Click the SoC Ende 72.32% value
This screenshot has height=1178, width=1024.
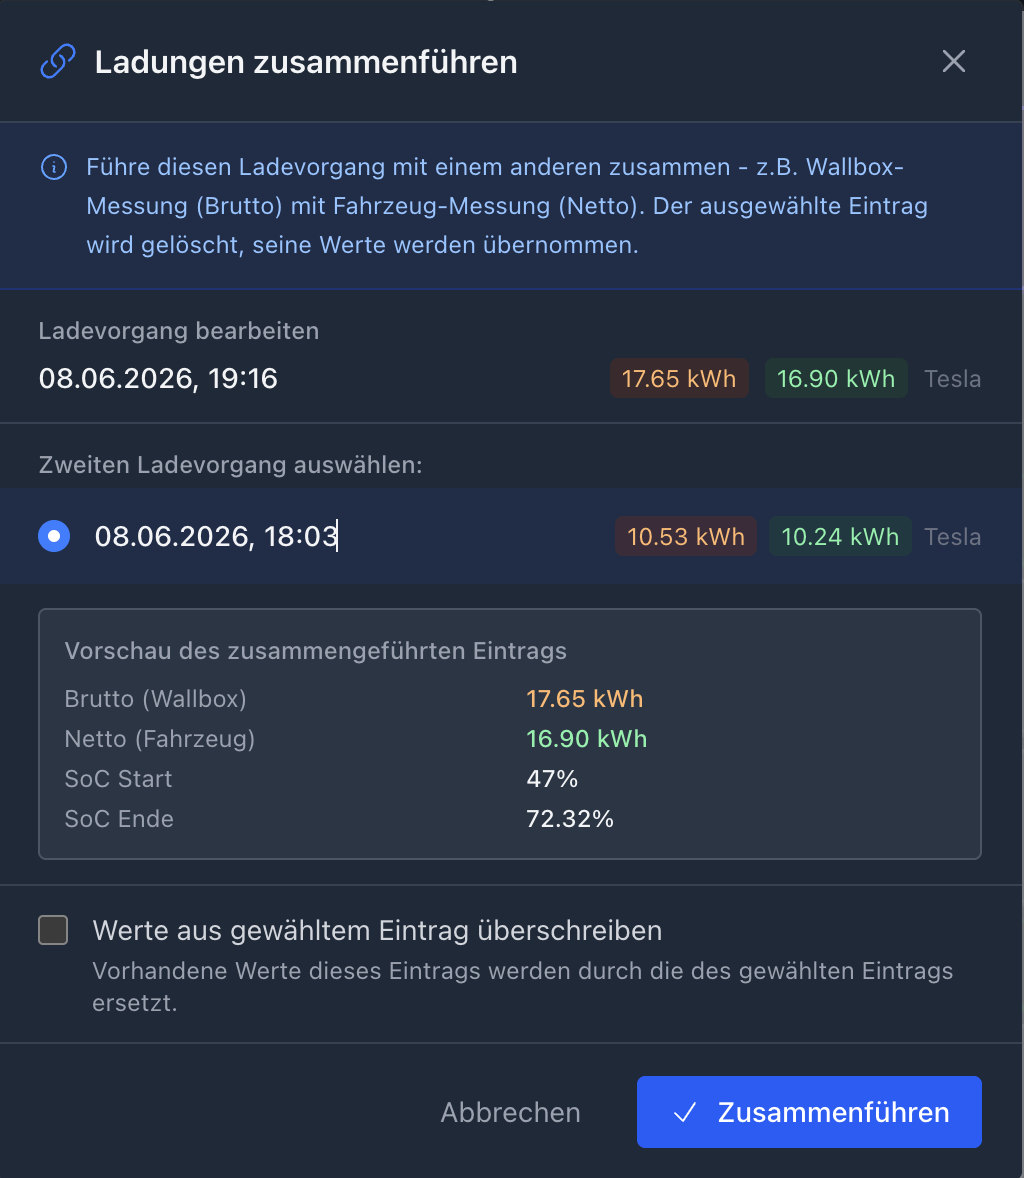coord(569,819)
